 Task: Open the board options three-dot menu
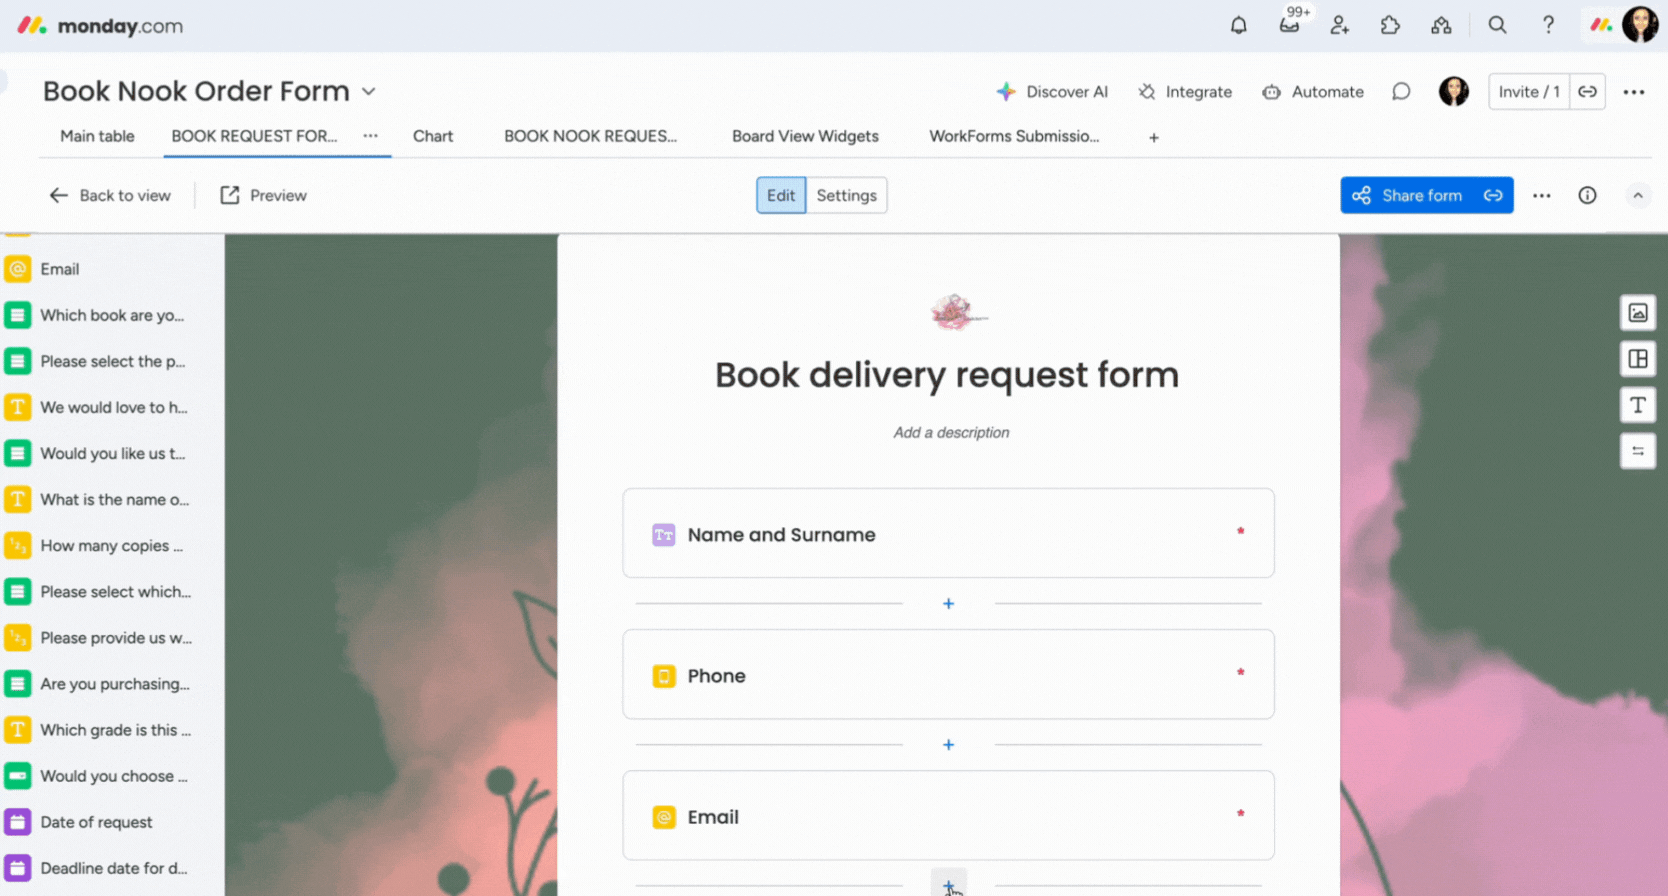point(1634,92)
